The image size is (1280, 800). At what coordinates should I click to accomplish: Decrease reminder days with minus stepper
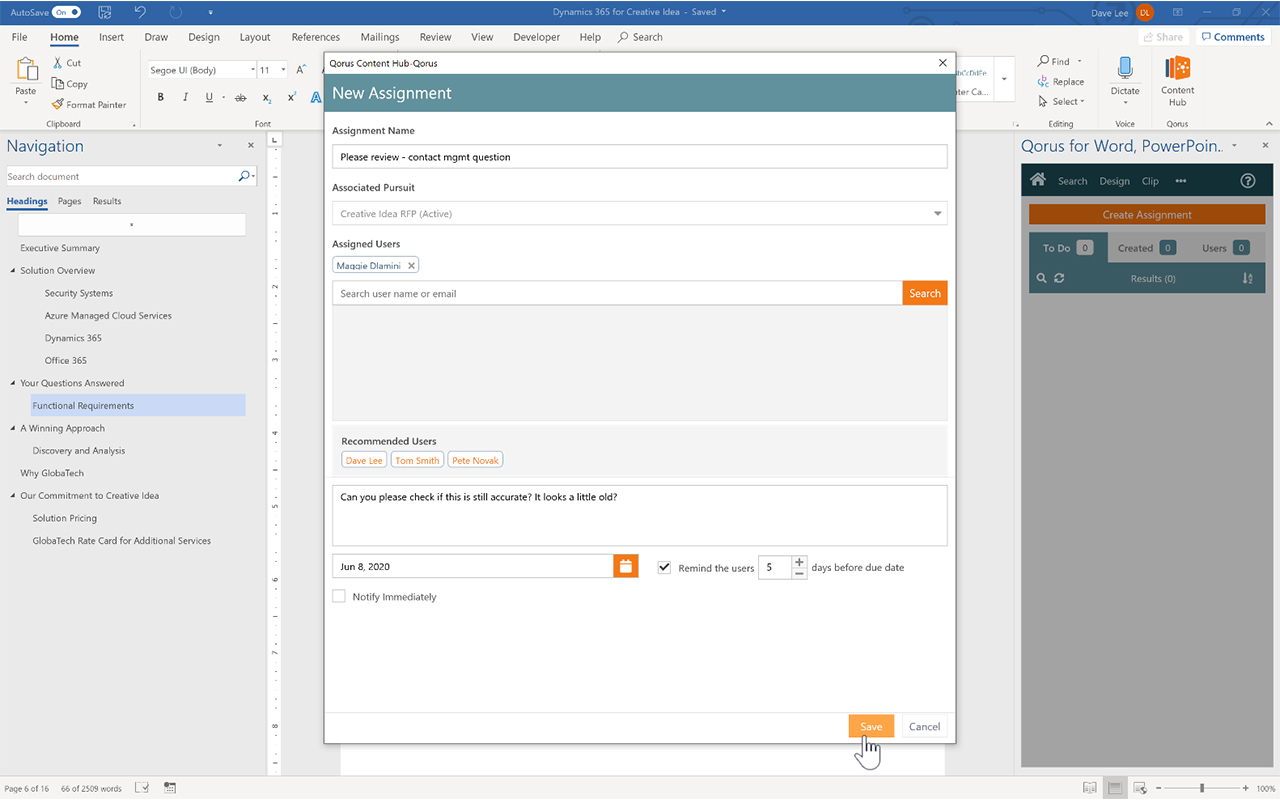[x=799, y=574]
